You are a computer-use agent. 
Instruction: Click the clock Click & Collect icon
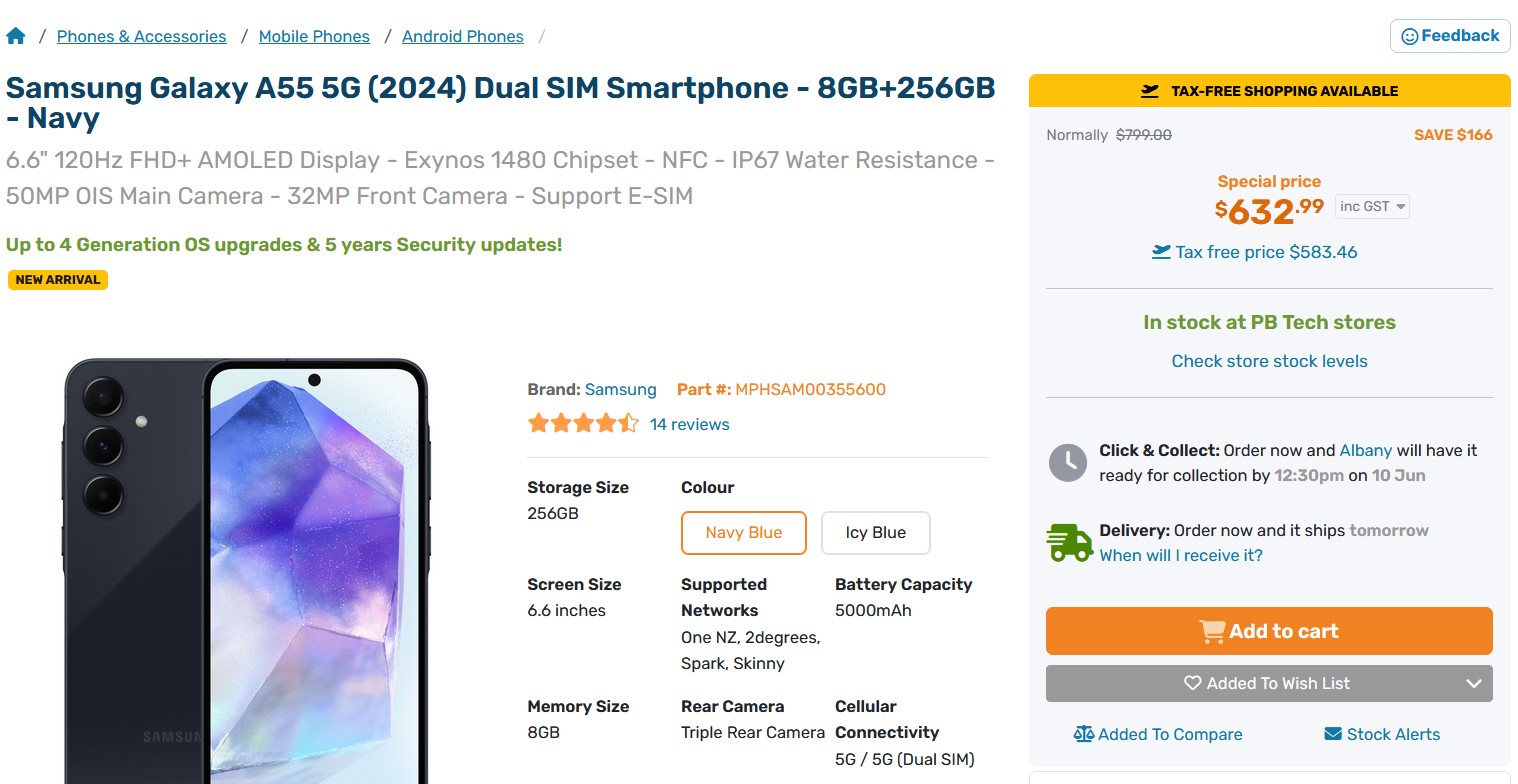pos(1067,462)
